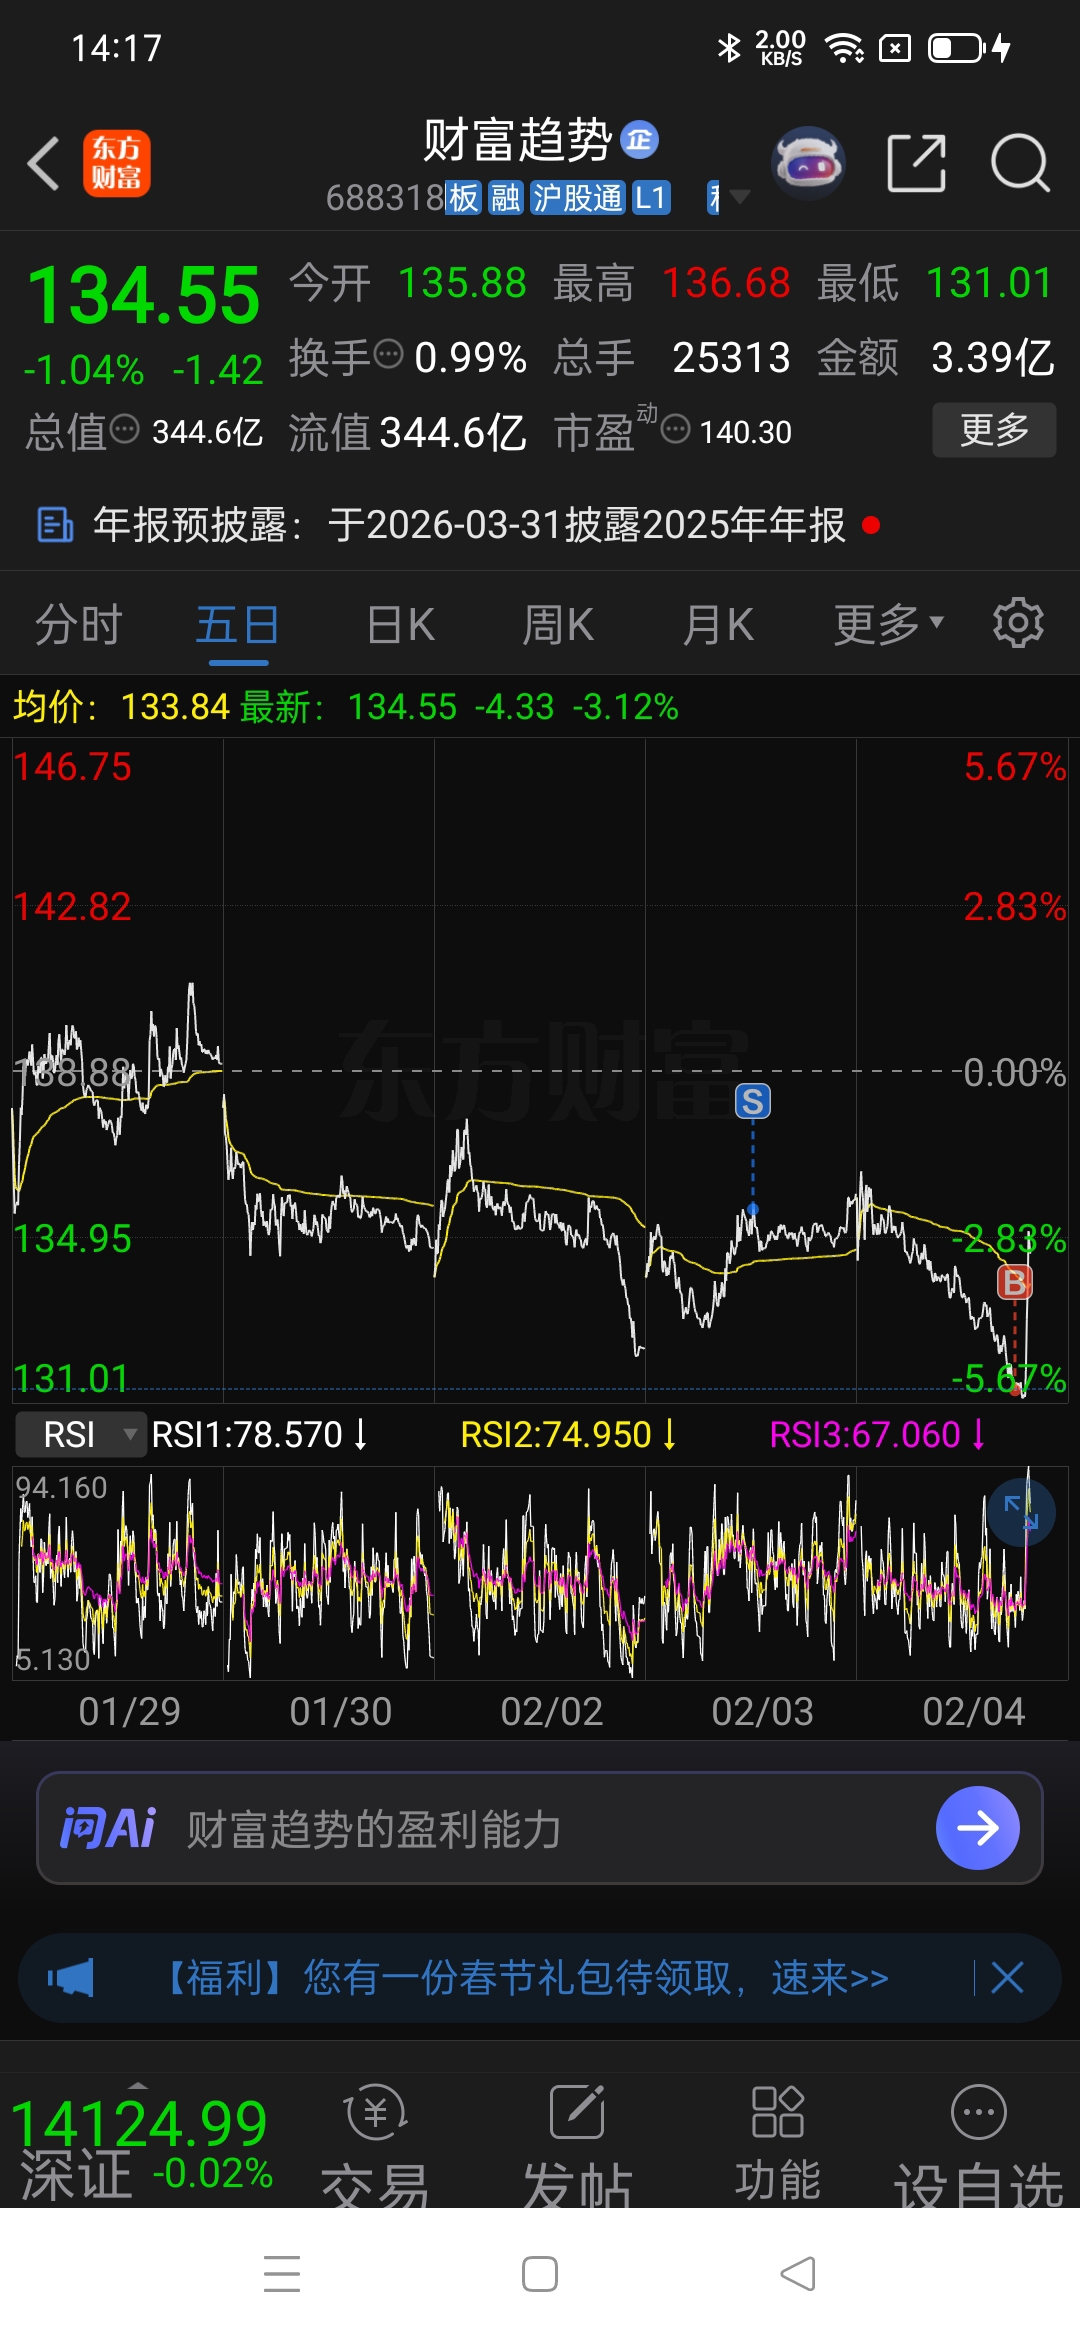Switch to the 月K tab
Screen dimensions: 1080x2340
(718, 625)
